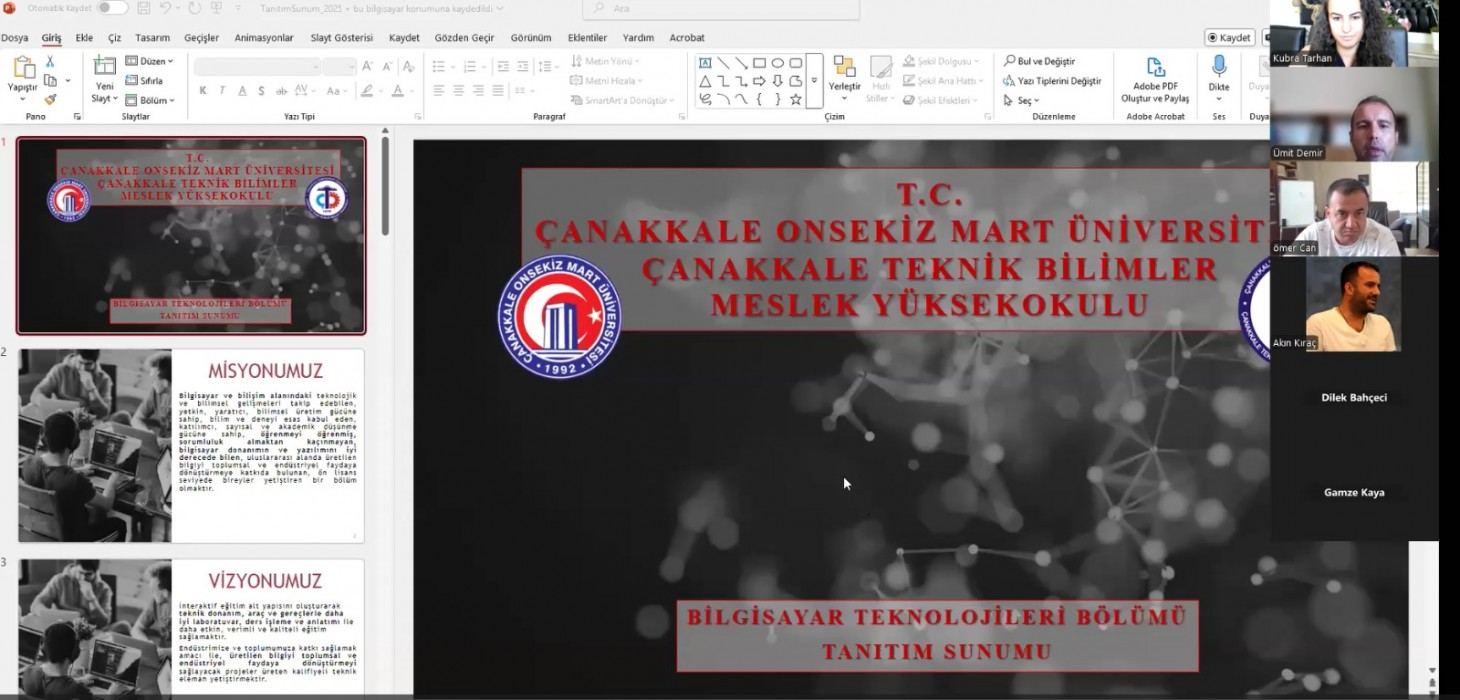Switch to the Tasarım tab
The height and width of the screenshot is (700, 1460).
[x=153, y=38]
